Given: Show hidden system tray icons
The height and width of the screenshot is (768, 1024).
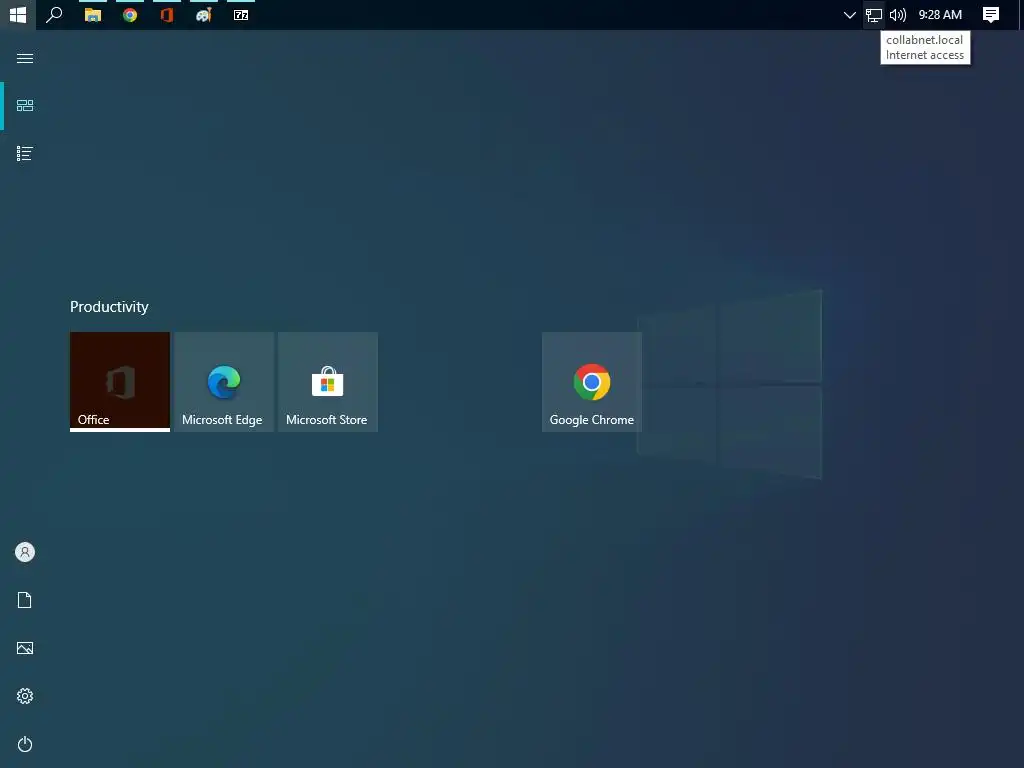Looking at the screenshot, I should click(850, 14).
